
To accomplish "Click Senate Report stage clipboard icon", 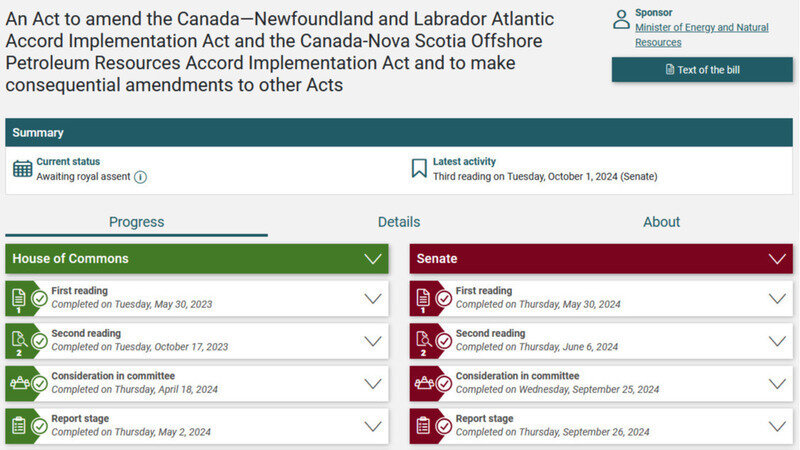I will 422,425.
